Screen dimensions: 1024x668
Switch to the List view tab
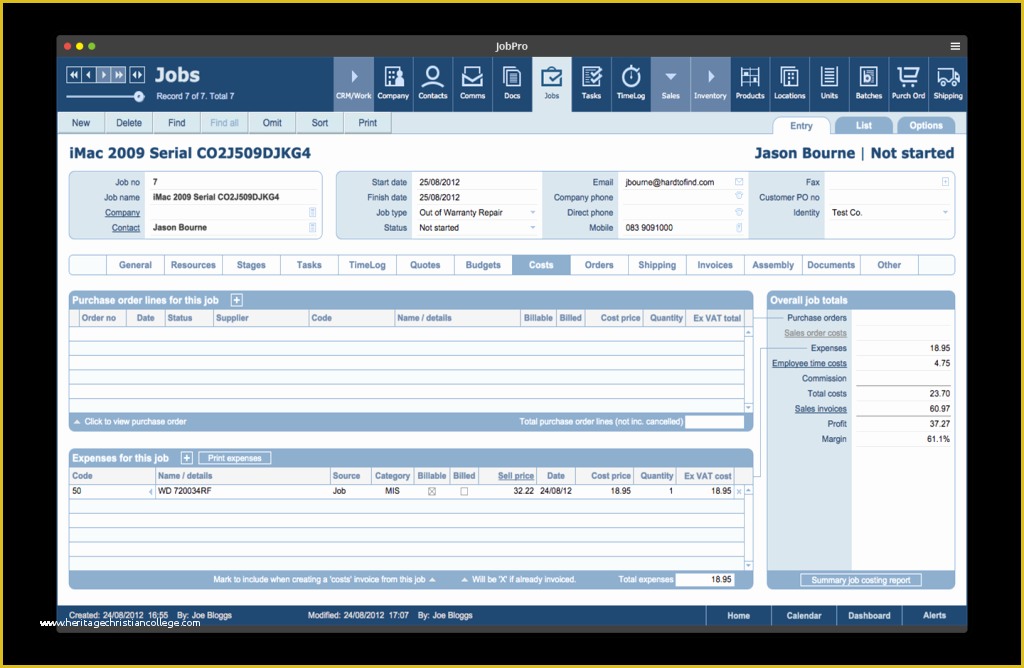[x=863, y=125]
